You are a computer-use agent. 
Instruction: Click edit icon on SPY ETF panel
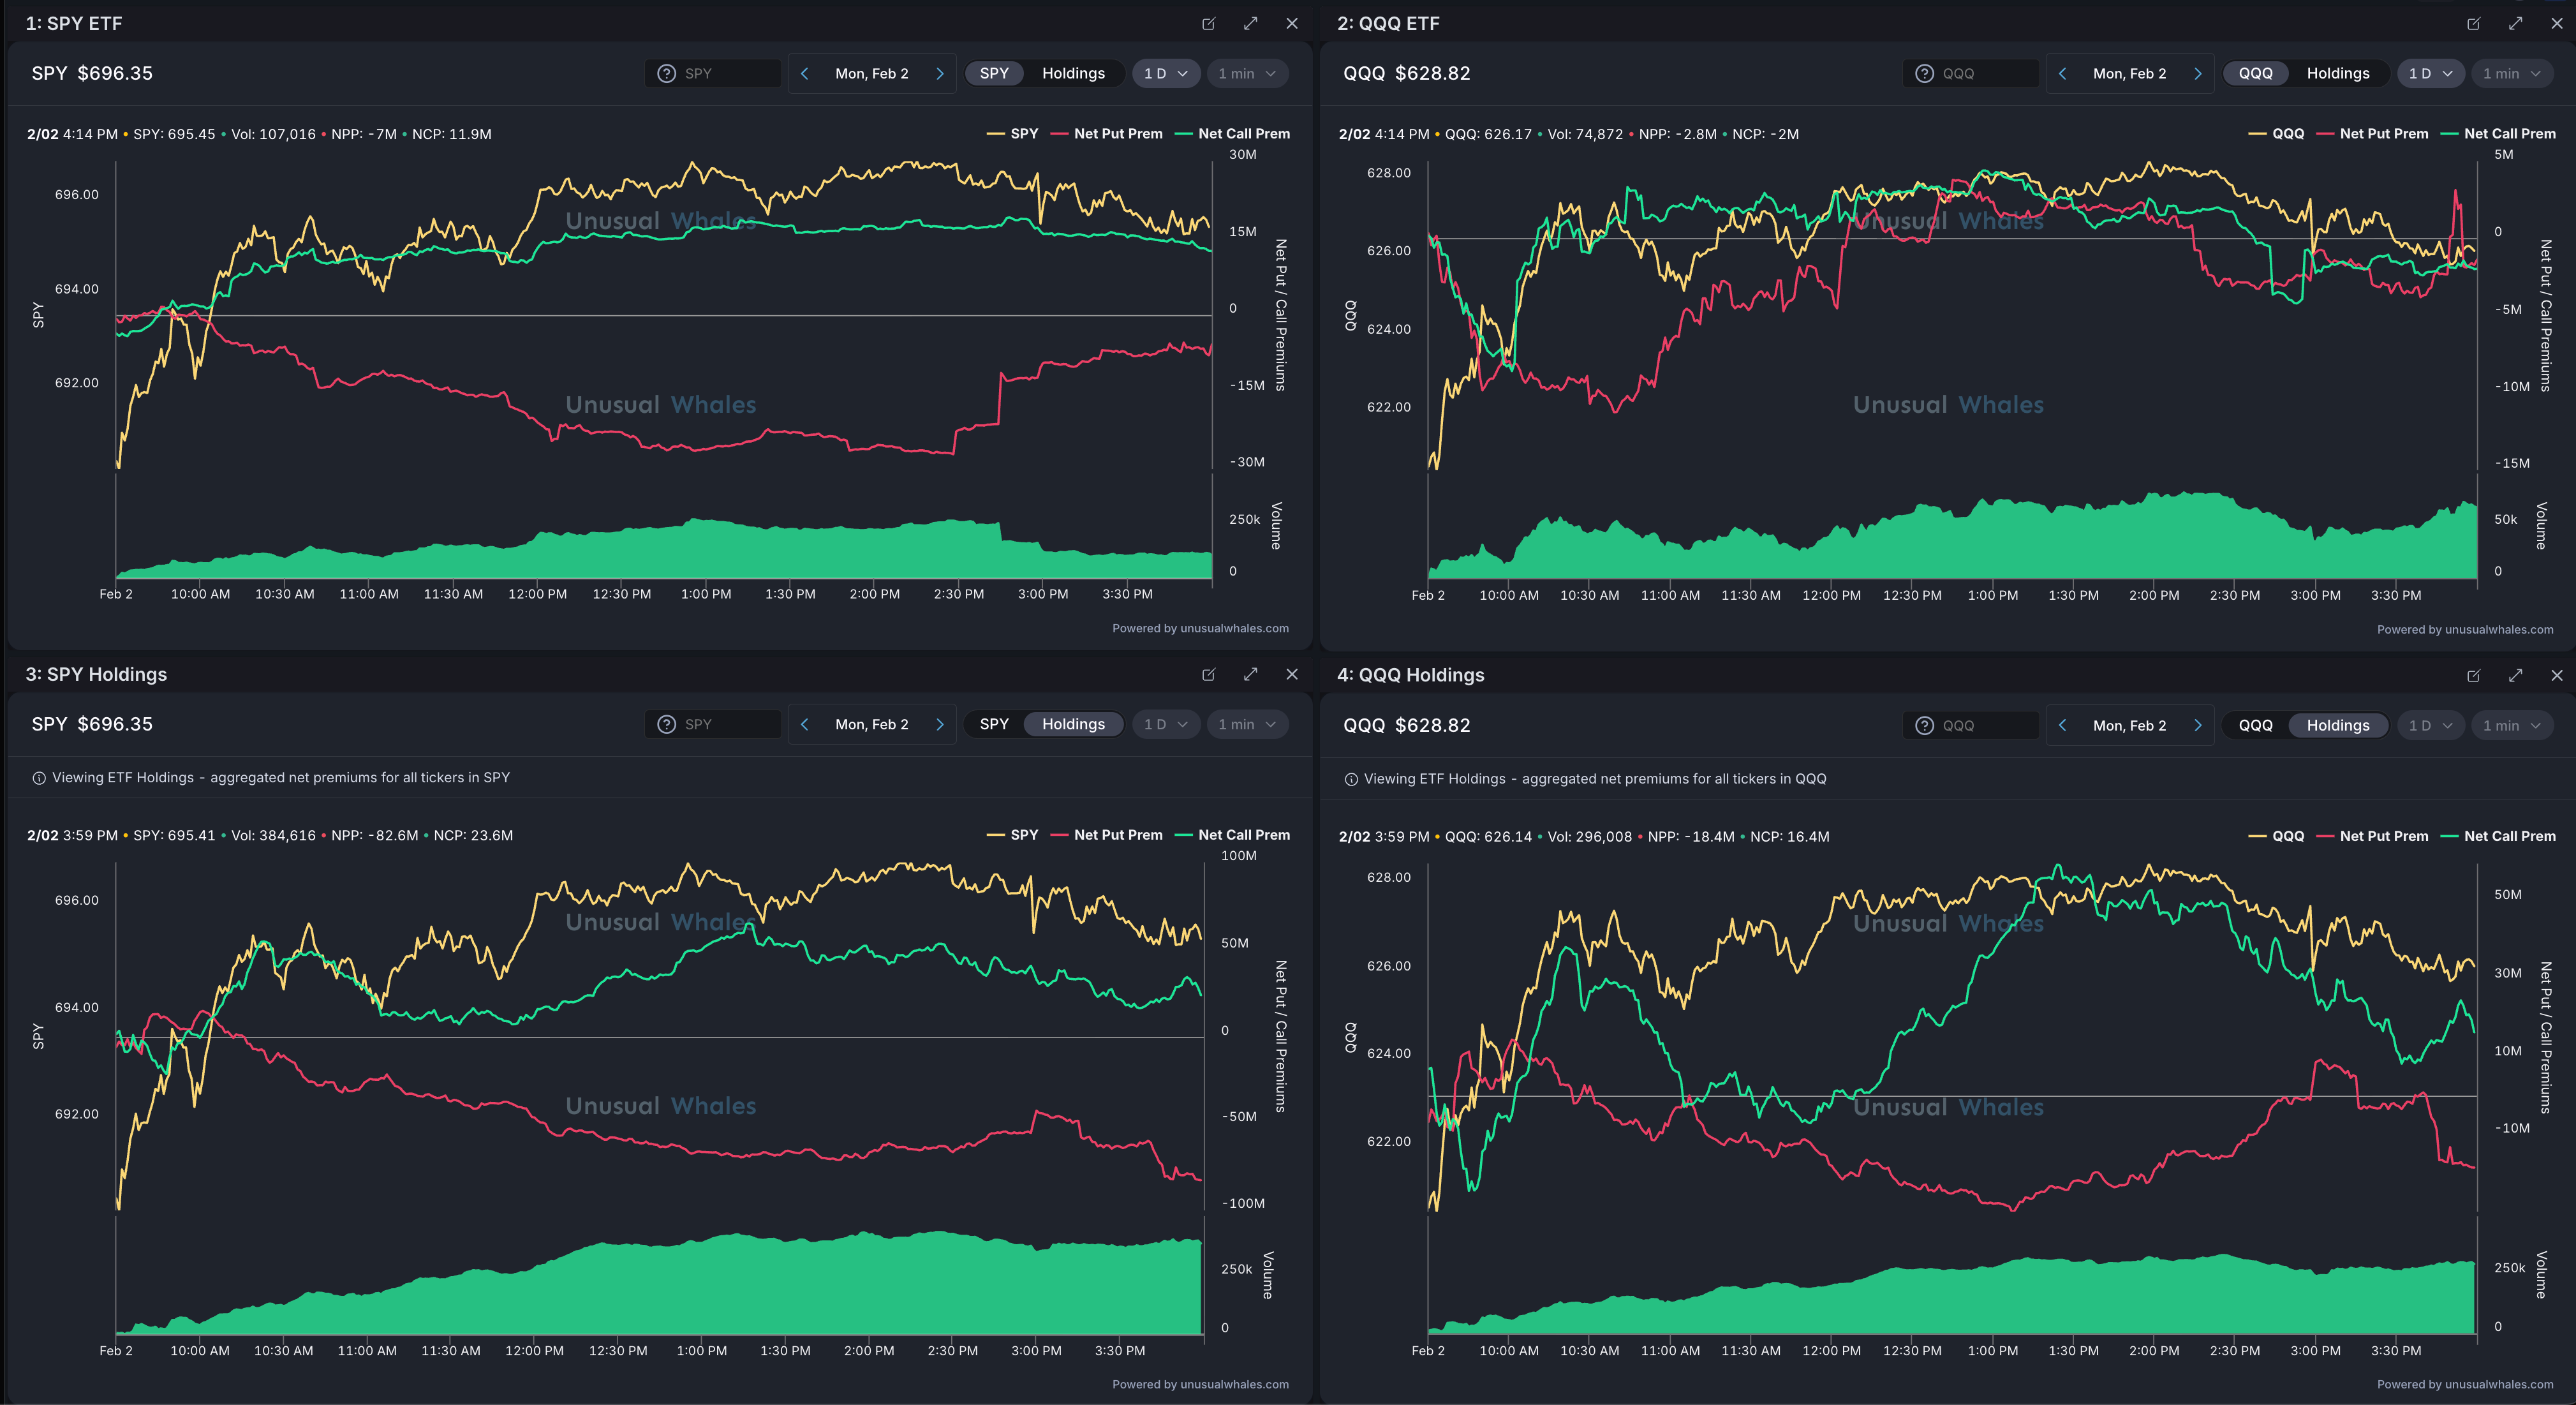pos(1208,23)
